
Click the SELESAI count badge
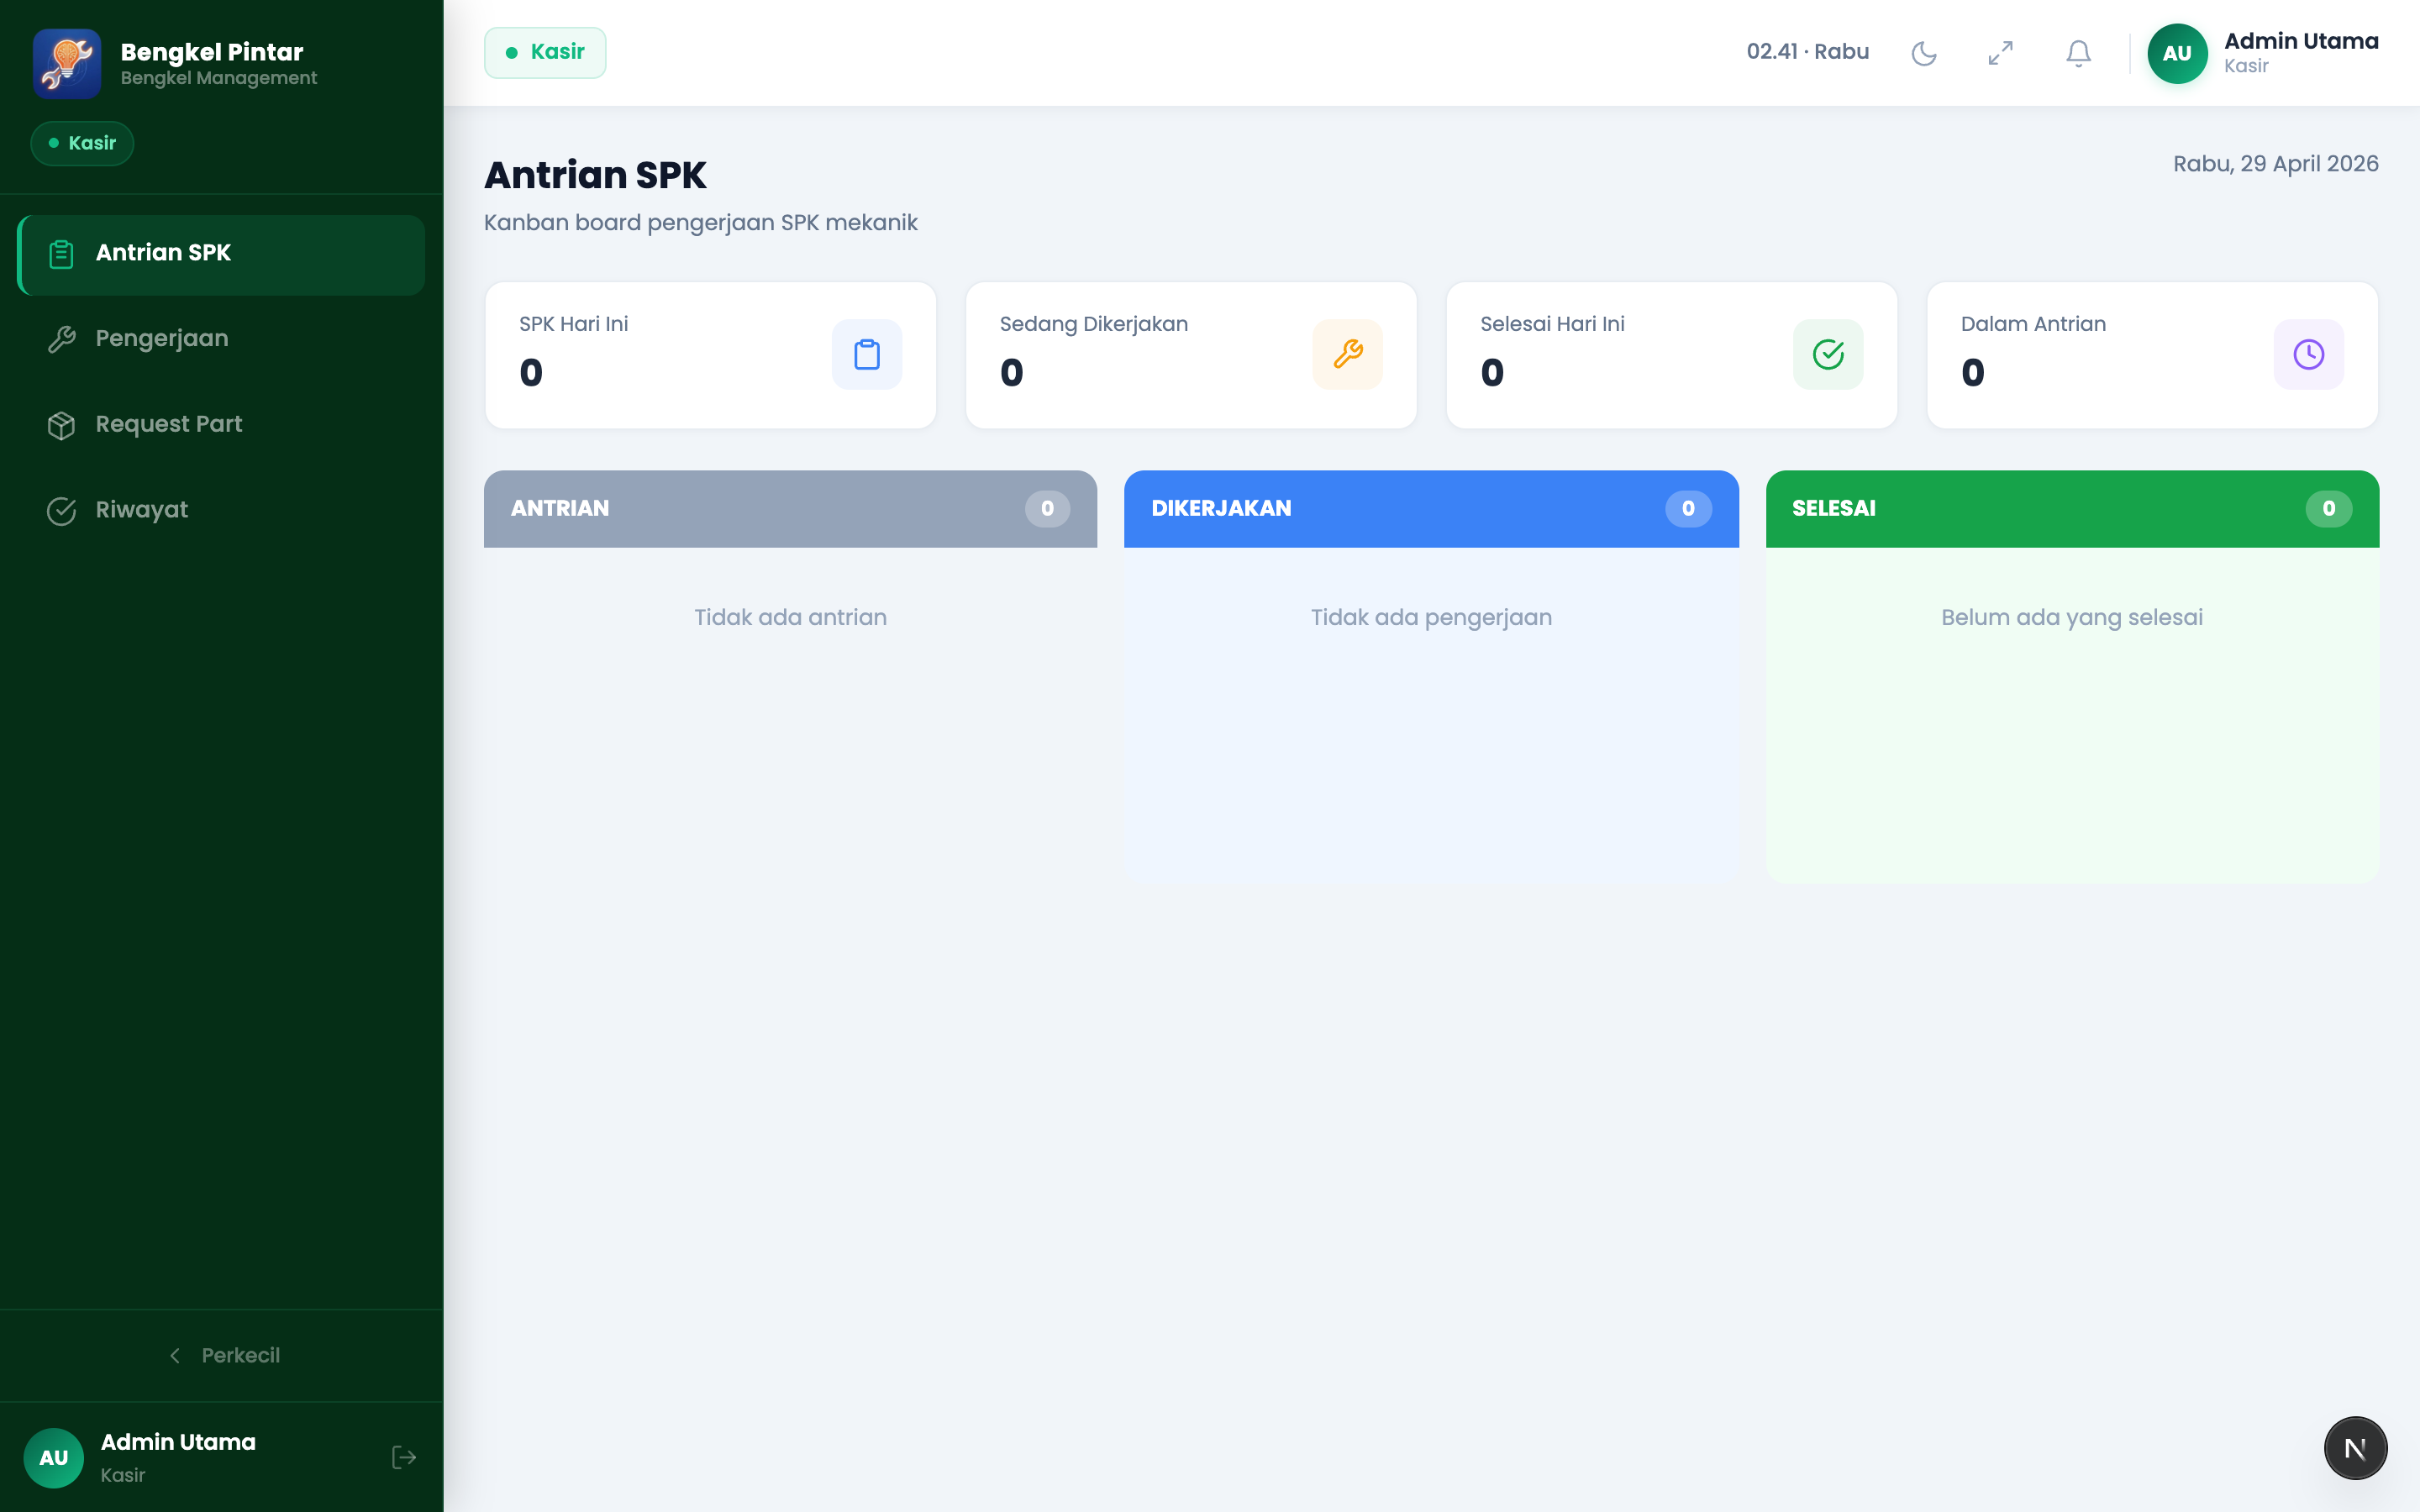[2329, 508]
